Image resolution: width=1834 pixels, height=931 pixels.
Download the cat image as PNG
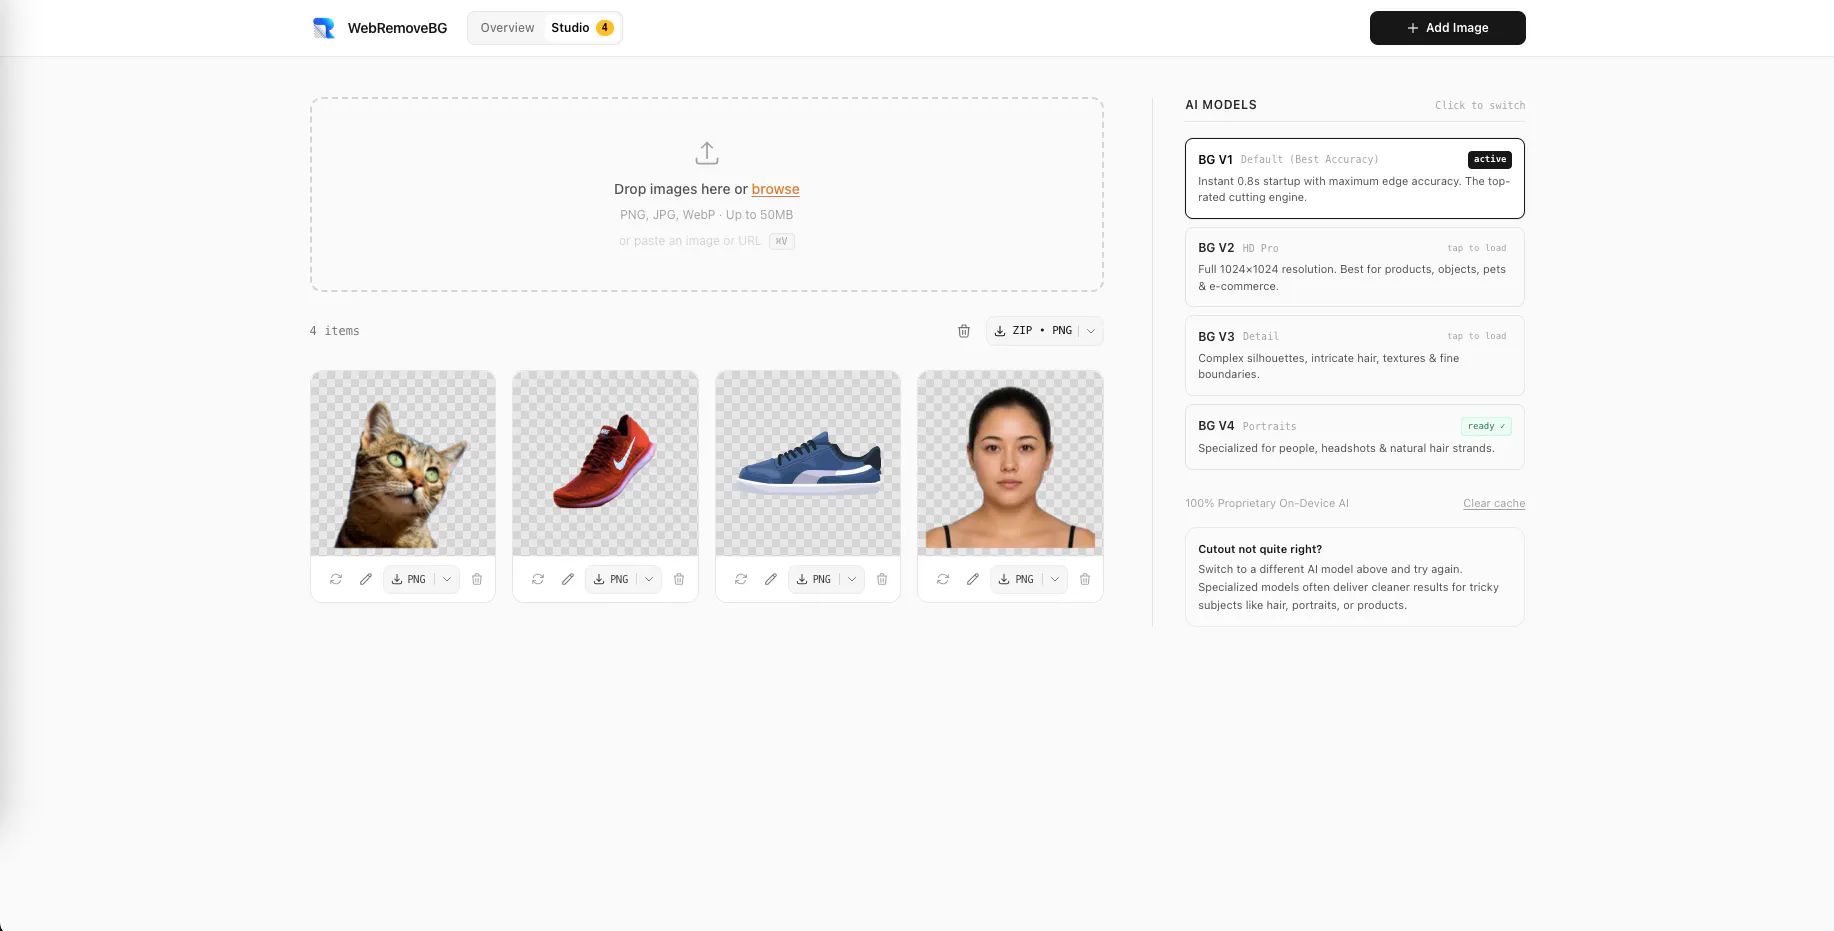coord(408,579)
